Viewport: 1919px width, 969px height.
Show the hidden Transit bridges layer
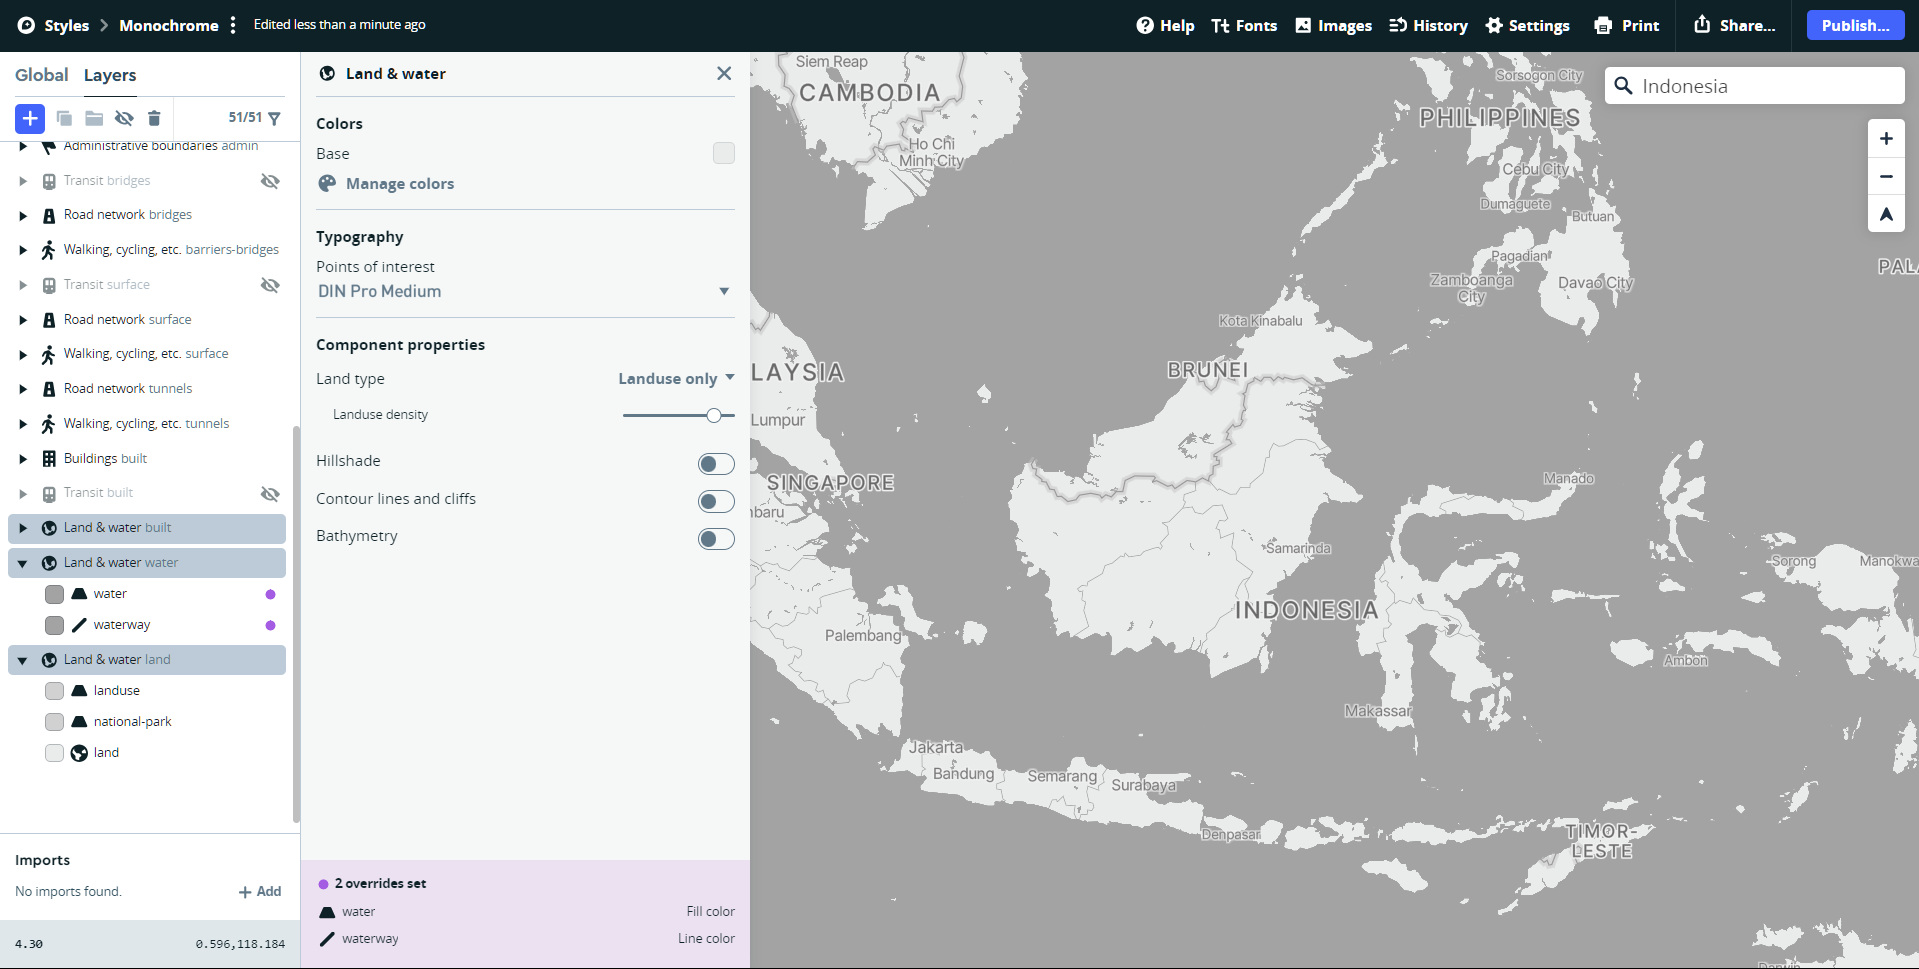270,181
